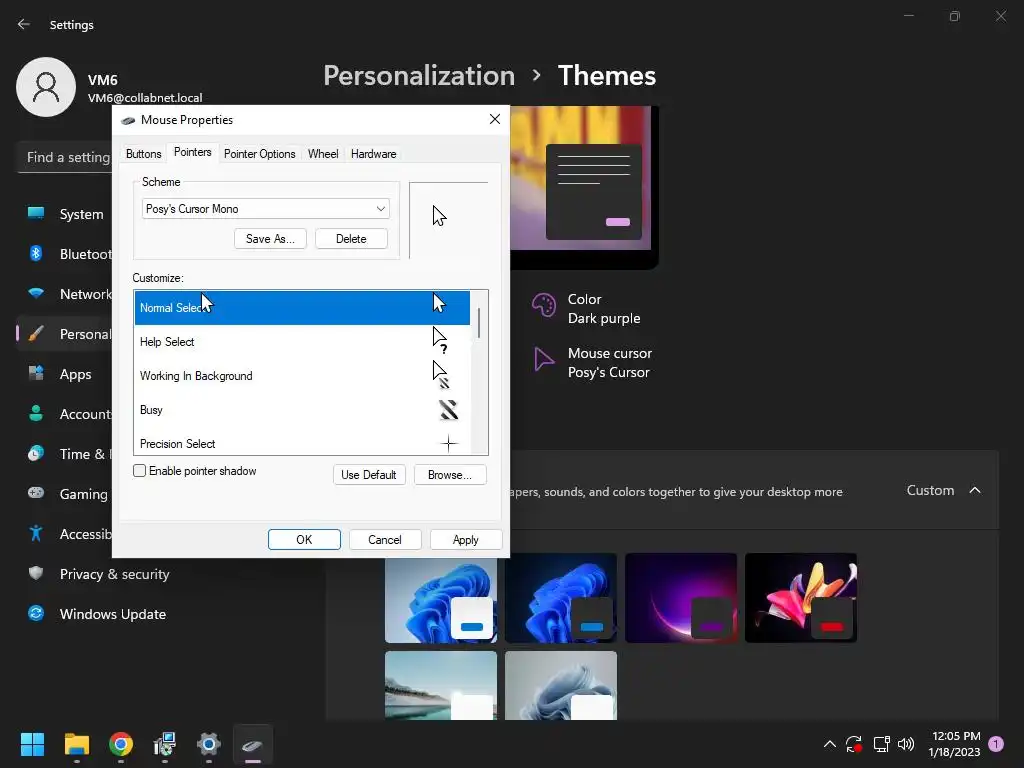This screenshot has width=1024, height=768.
Task: Click the VM6 user avatar
Action: tap(46, 87)
